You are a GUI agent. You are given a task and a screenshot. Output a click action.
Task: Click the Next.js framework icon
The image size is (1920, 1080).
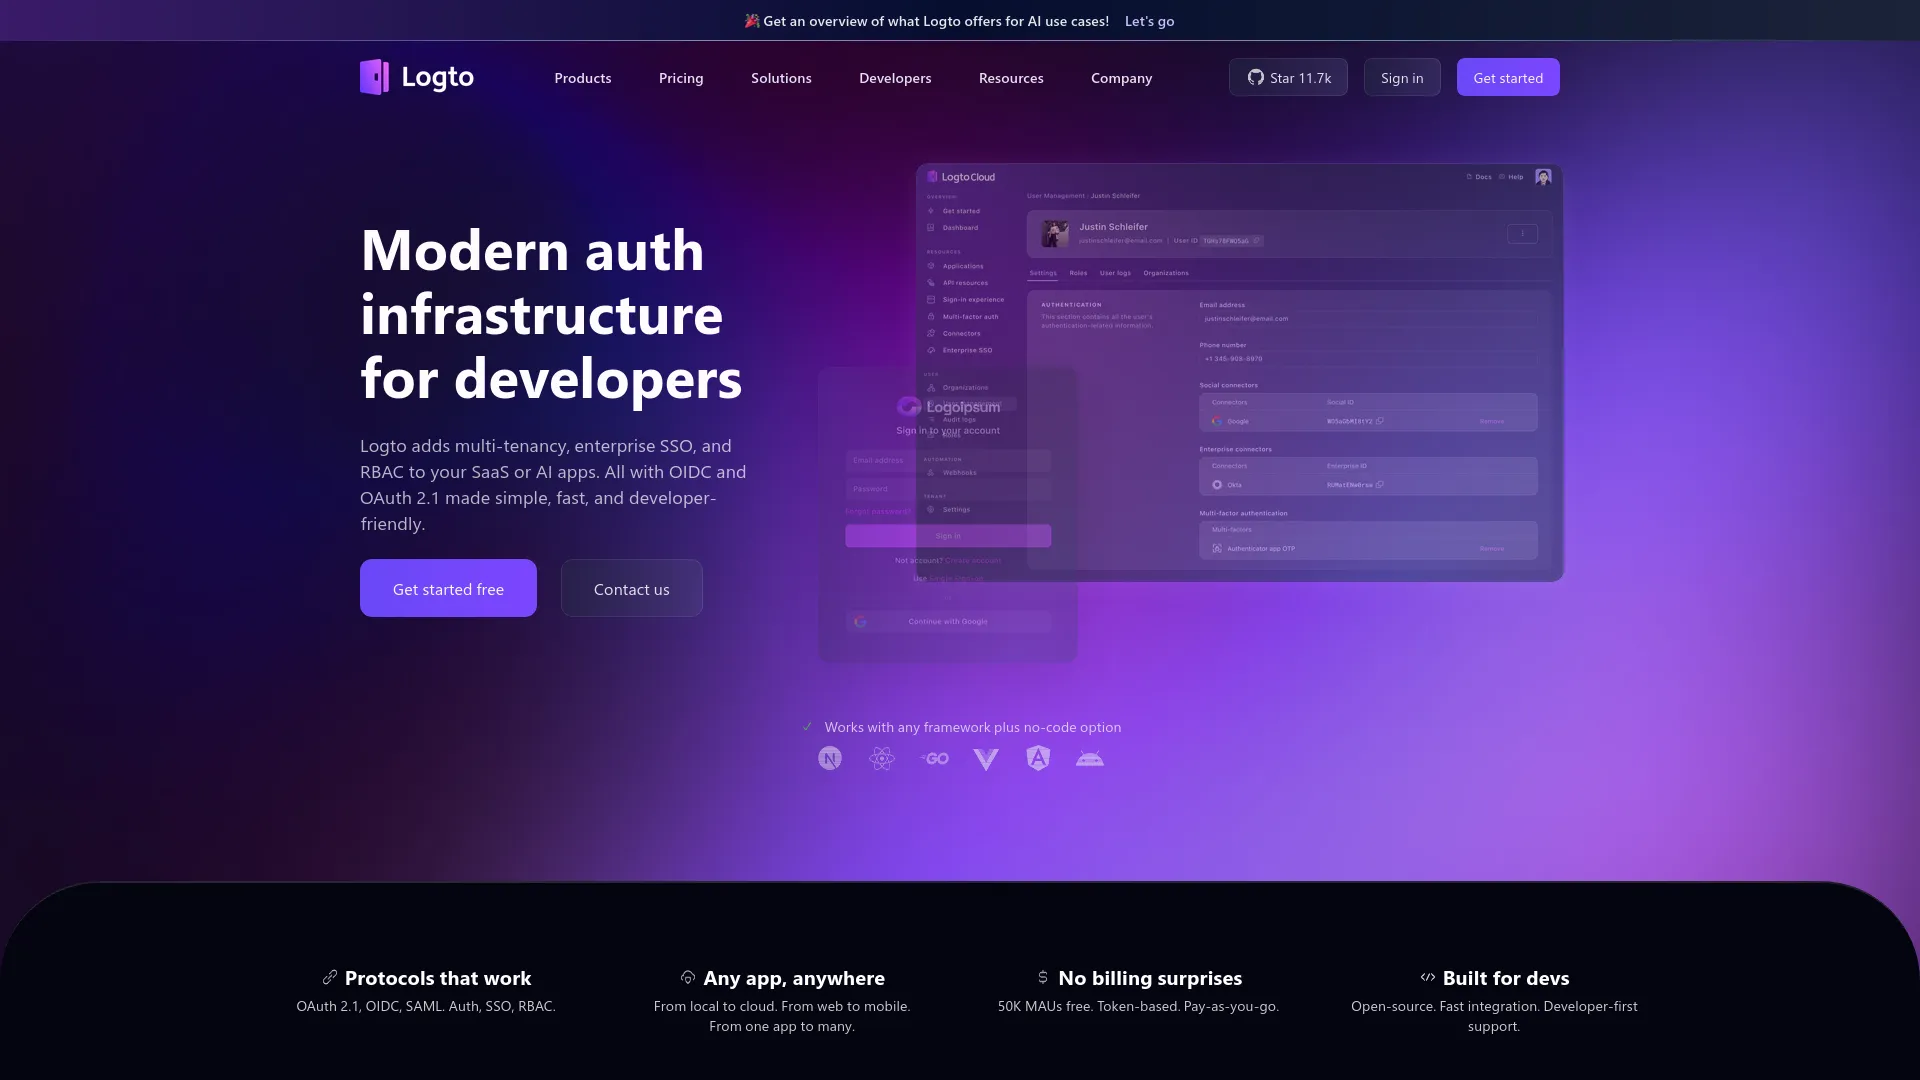[830, 759]
